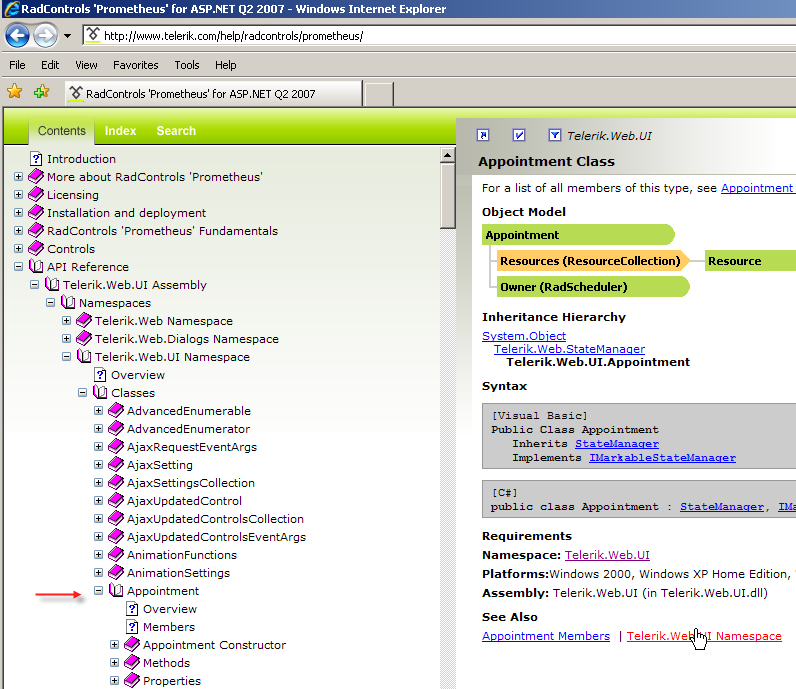Click the Methods book icon
This screenshot has width=796, height=689.
tap(132, 662)
